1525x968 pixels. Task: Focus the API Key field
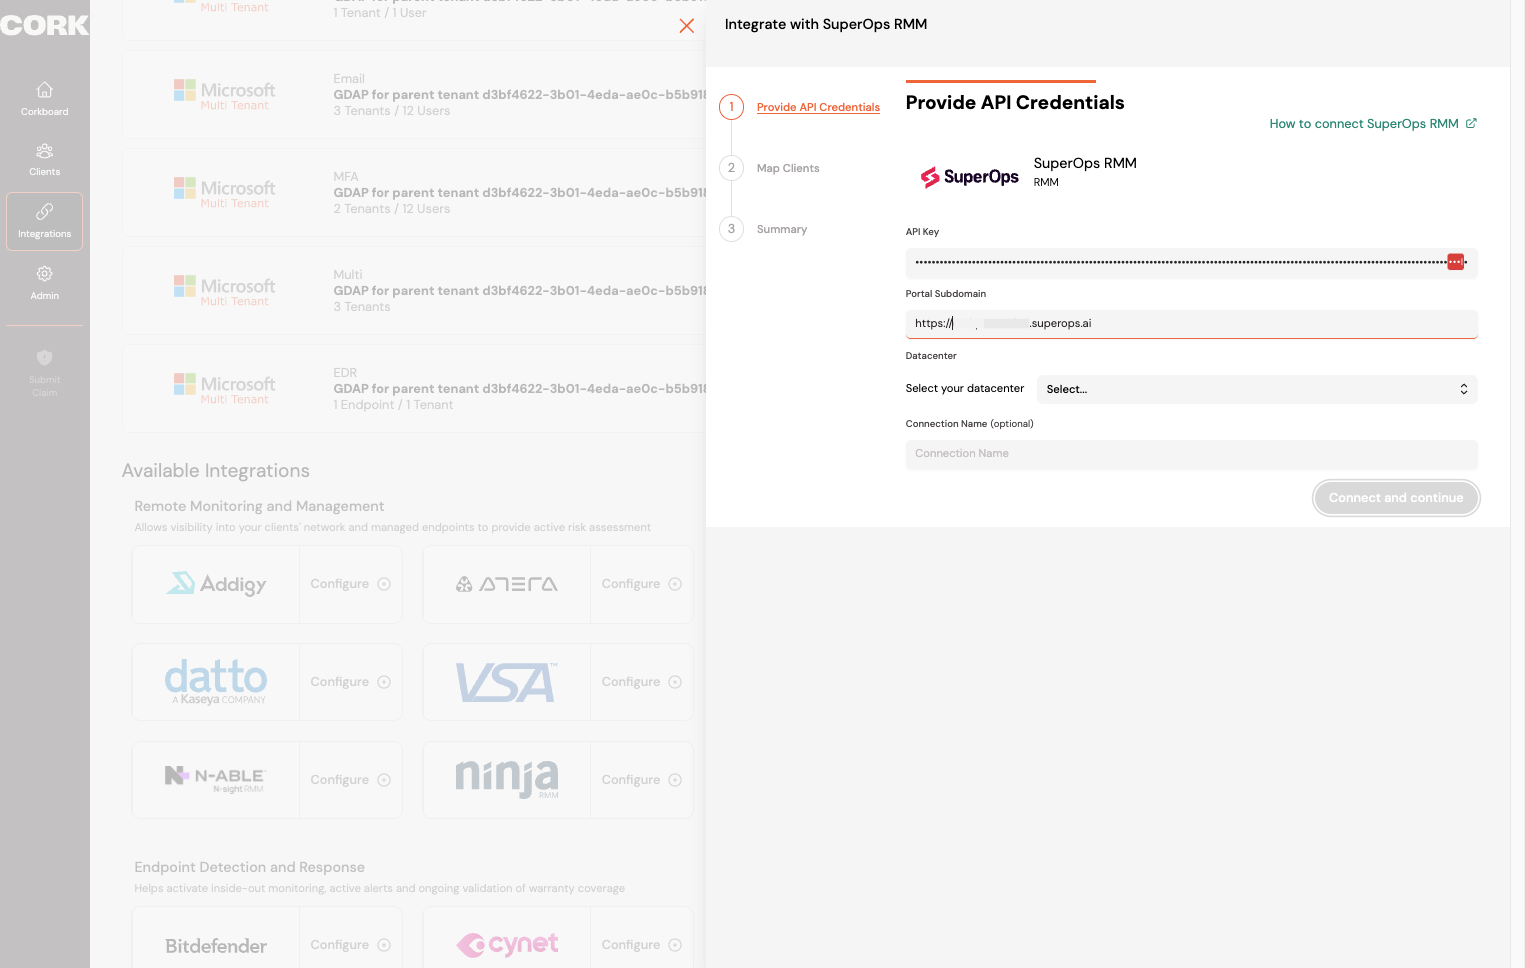tap(1191, 263)
